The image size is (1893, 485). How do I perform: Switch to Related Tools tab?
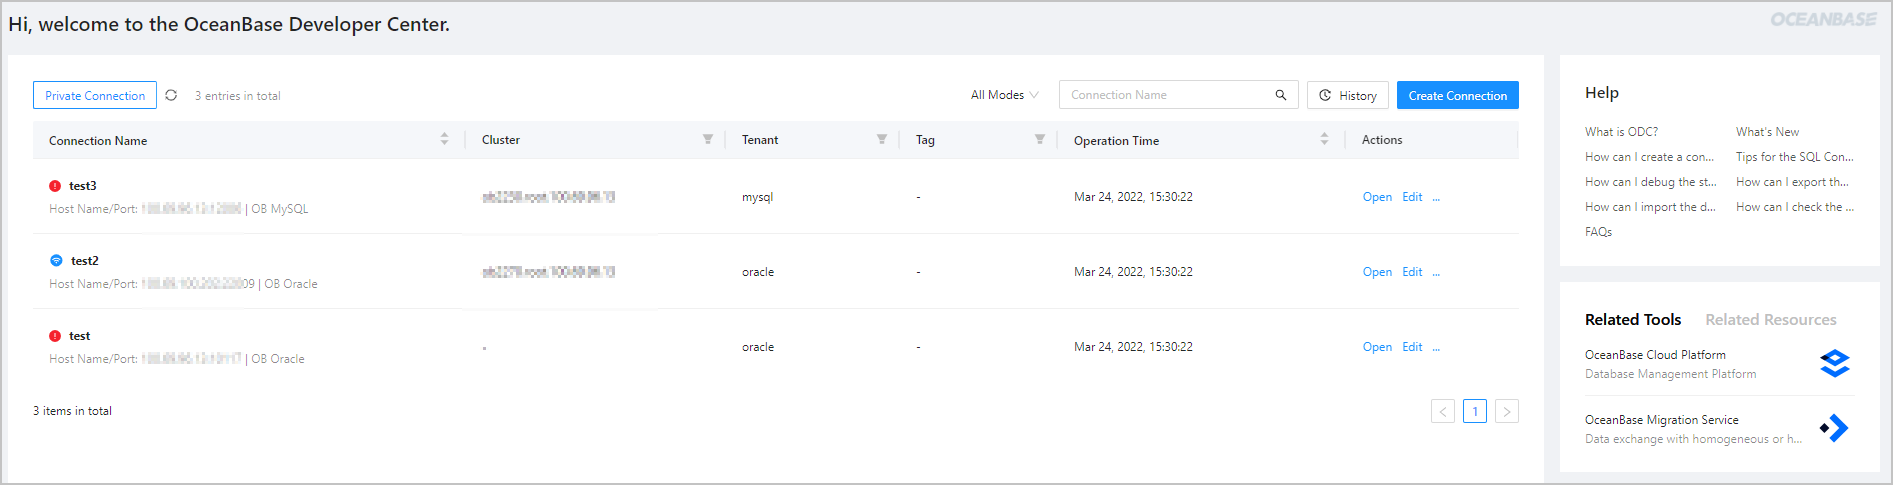point(1633,320)
